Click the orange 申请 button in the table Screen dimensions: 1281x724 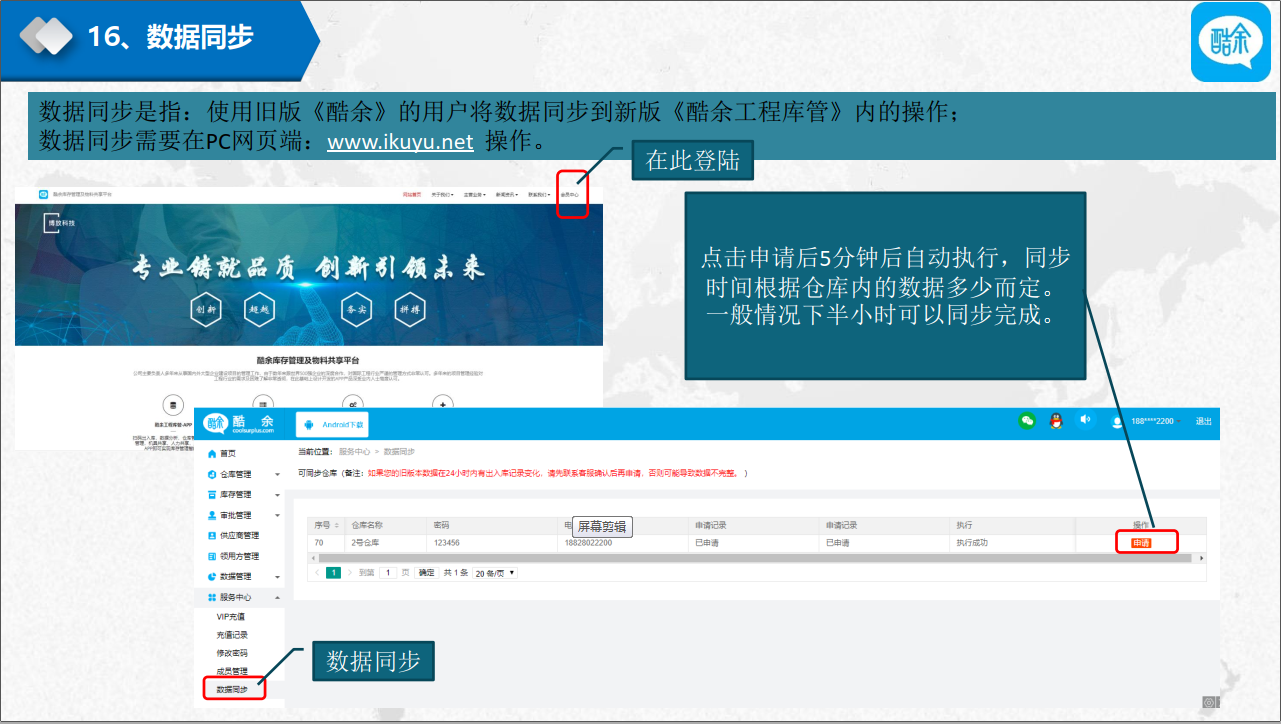pyautogui.click(x=1141, y=543)
